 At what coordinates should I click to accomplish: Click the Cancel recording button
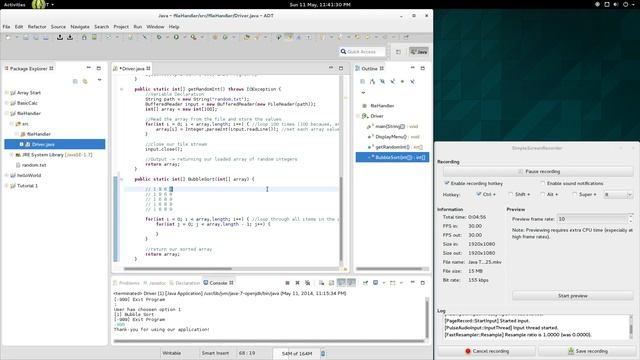(487, 351)
